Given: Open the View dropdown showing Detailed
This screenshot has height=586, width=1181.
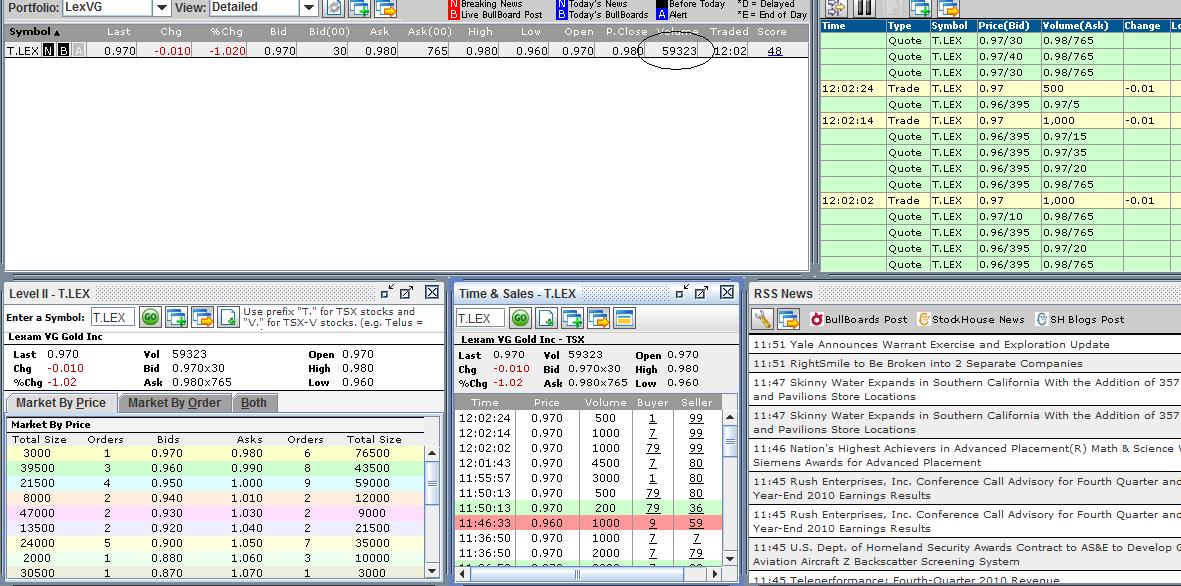Looking at the screenshot, I should (x=309, y=8).
